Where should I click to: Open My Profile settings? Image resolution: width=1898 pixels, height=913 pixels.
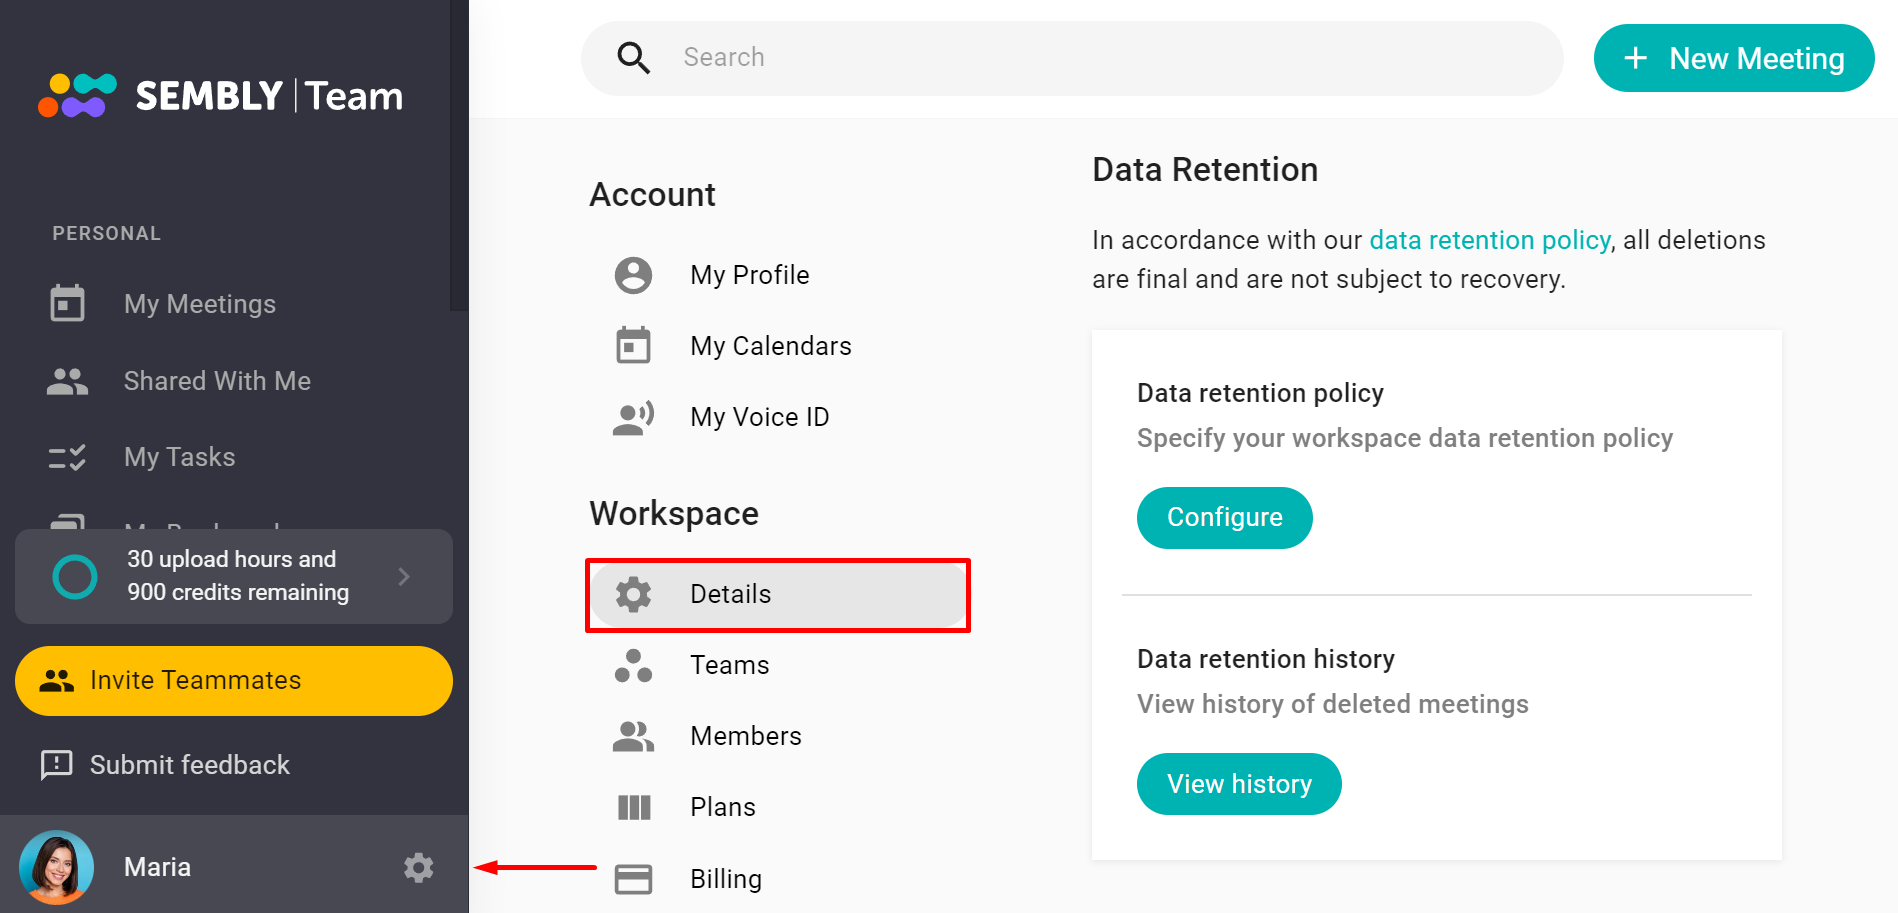click(x=749, y=274)
